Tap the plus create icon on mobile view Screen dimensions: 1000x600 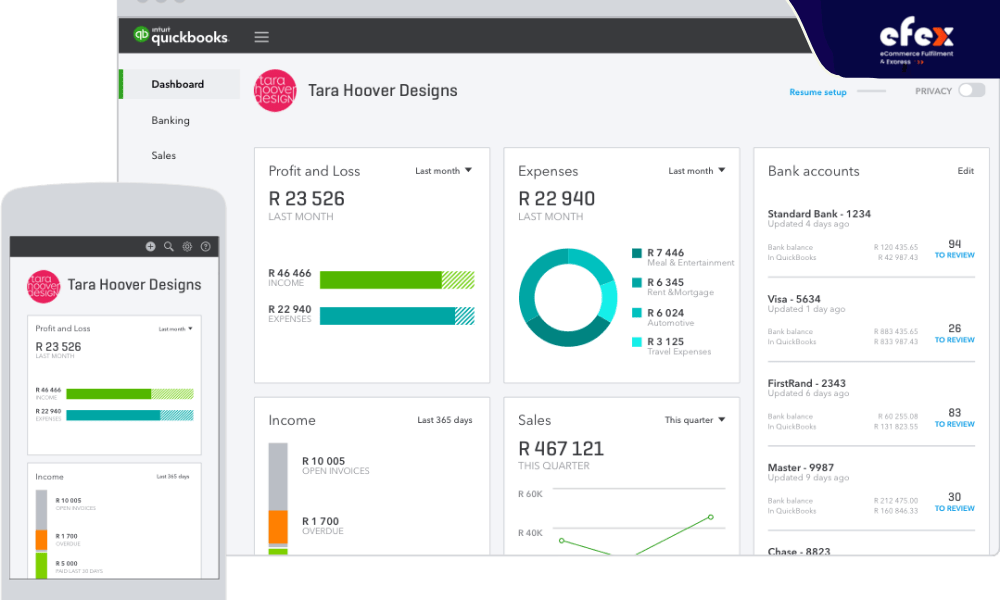tap(151, 246)
